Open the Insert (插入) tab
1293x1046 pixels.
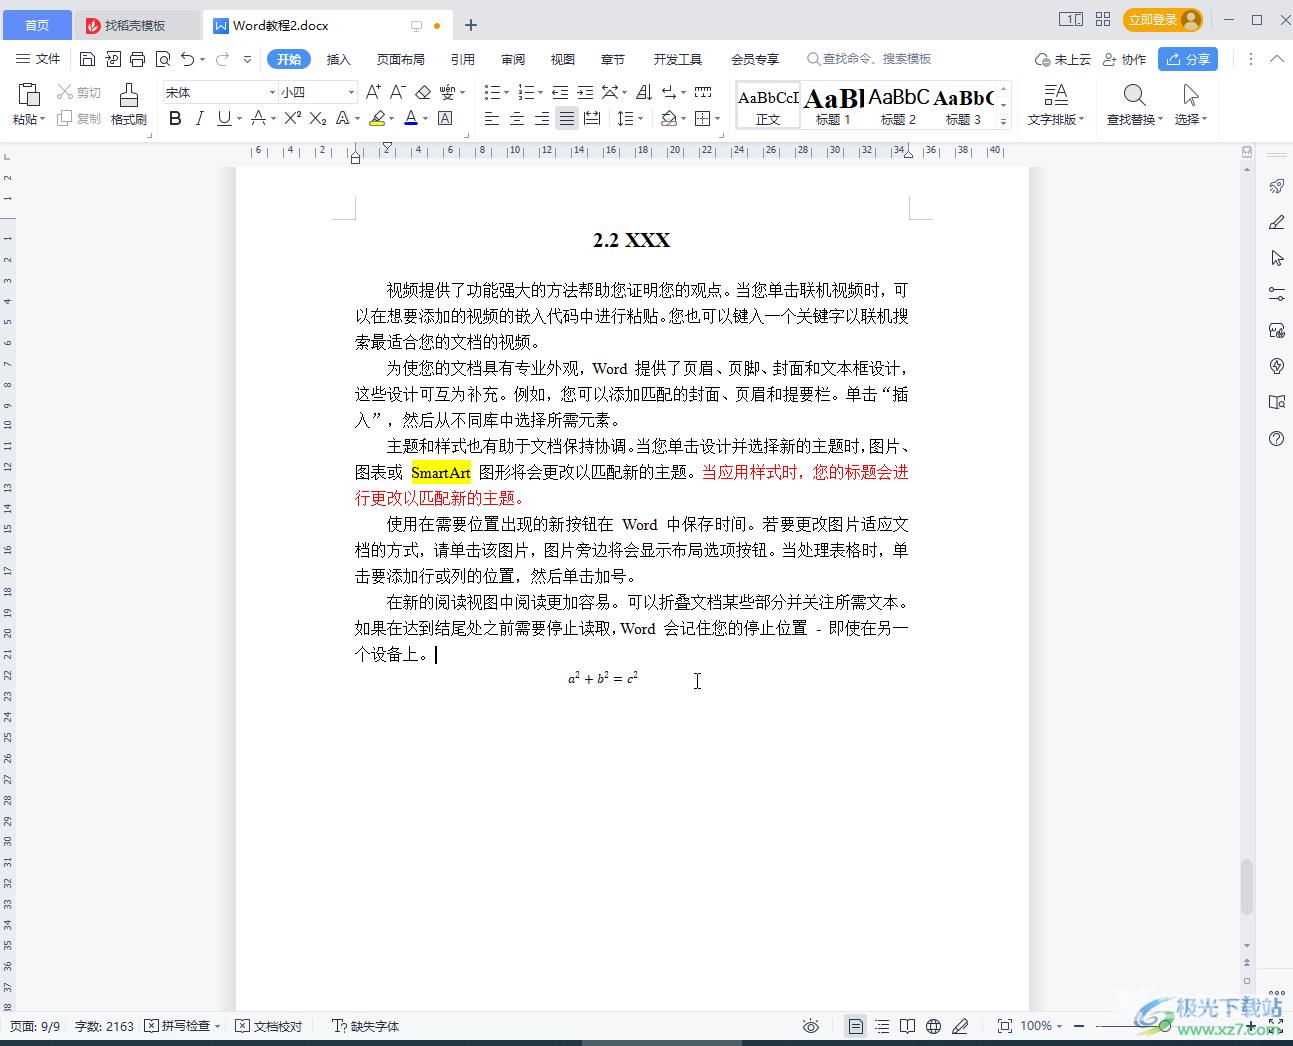(339, 59)
